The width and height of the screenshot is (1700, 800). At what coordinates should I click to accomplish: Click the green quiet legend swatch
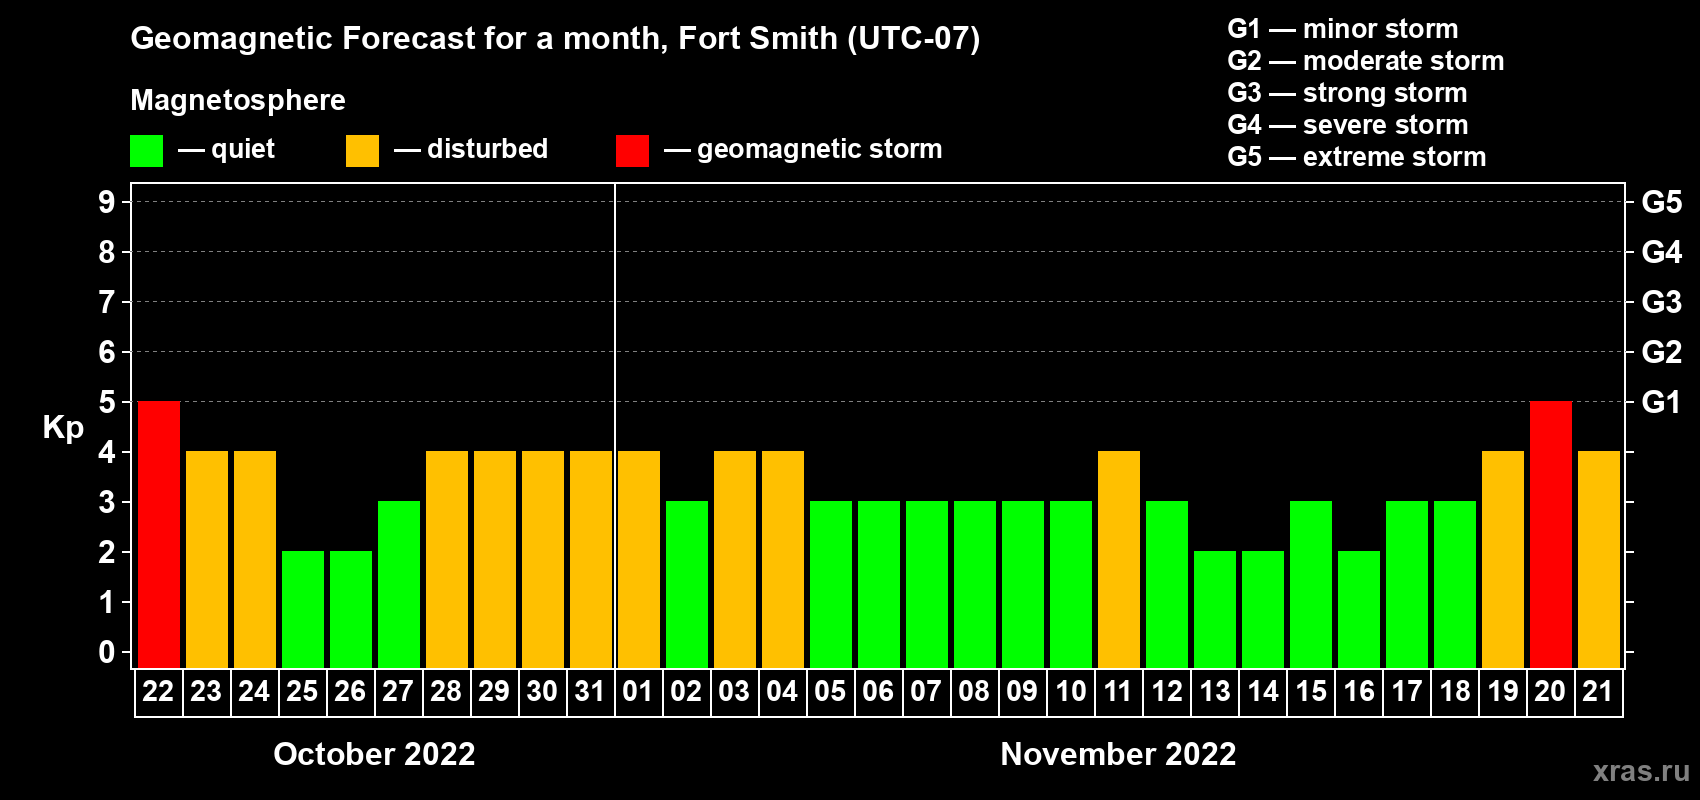click(146, 151)
